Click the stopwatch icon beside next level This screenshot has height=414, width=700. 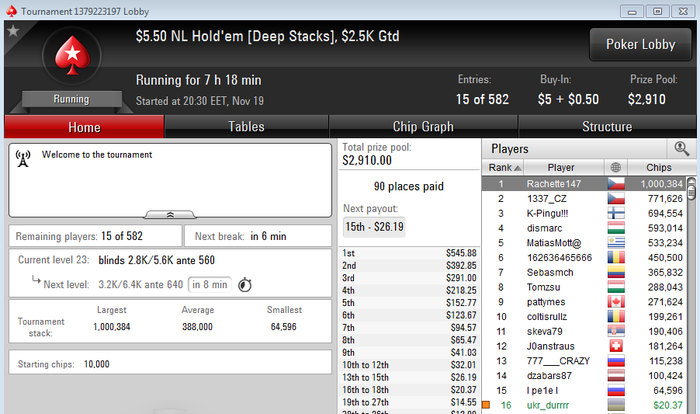245,284
